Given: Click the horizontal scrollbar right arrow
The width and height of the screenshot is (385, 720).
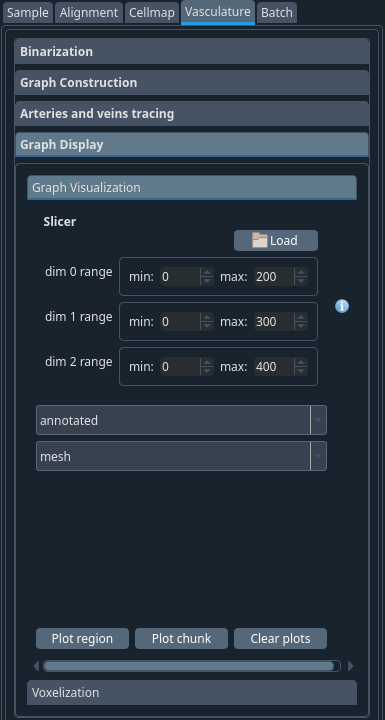Looking at the screenshot, I should [x=351, y=666].
